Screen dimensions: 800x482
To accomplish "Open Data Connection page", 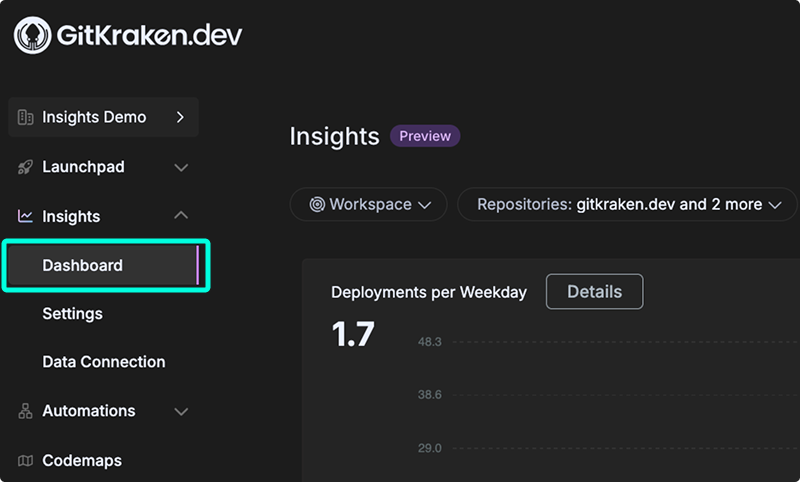I will tap(104, 362).
